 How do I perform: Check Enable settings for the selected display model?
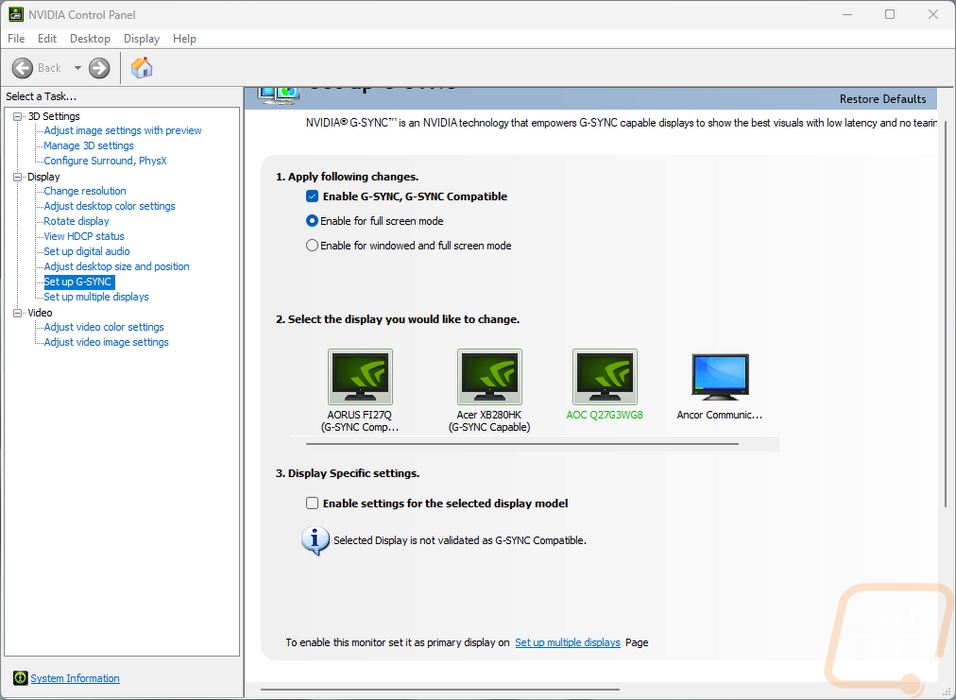pyautogui.click(x=312, y=503)
